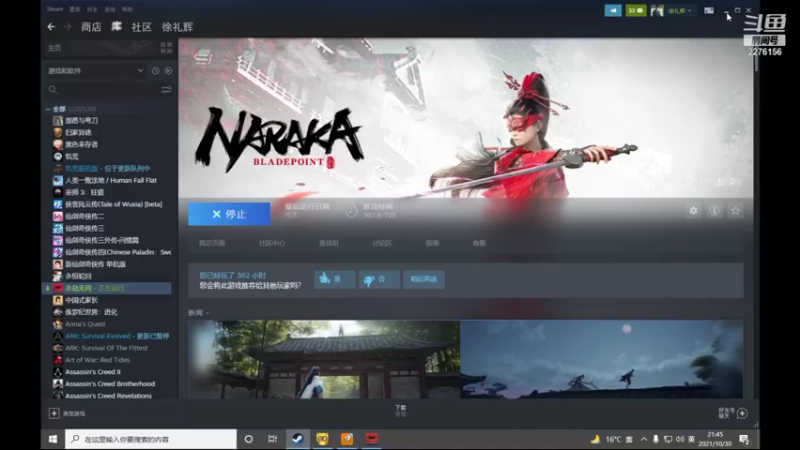This screenshot has width=800, height=450.
Task: Focus the library search field
Action: (x=106, y=90)
